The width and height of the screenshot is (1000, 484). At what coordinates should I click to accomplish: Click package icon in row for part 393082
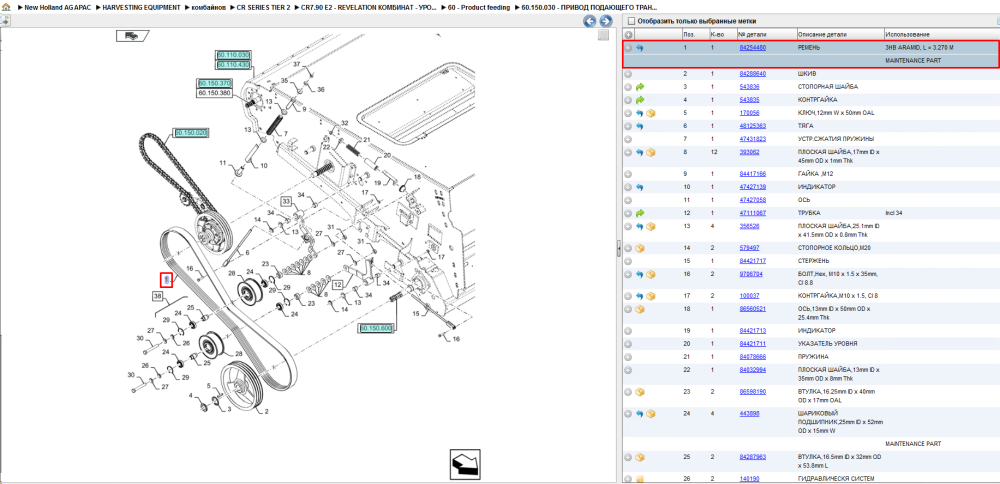coord(651,152)
